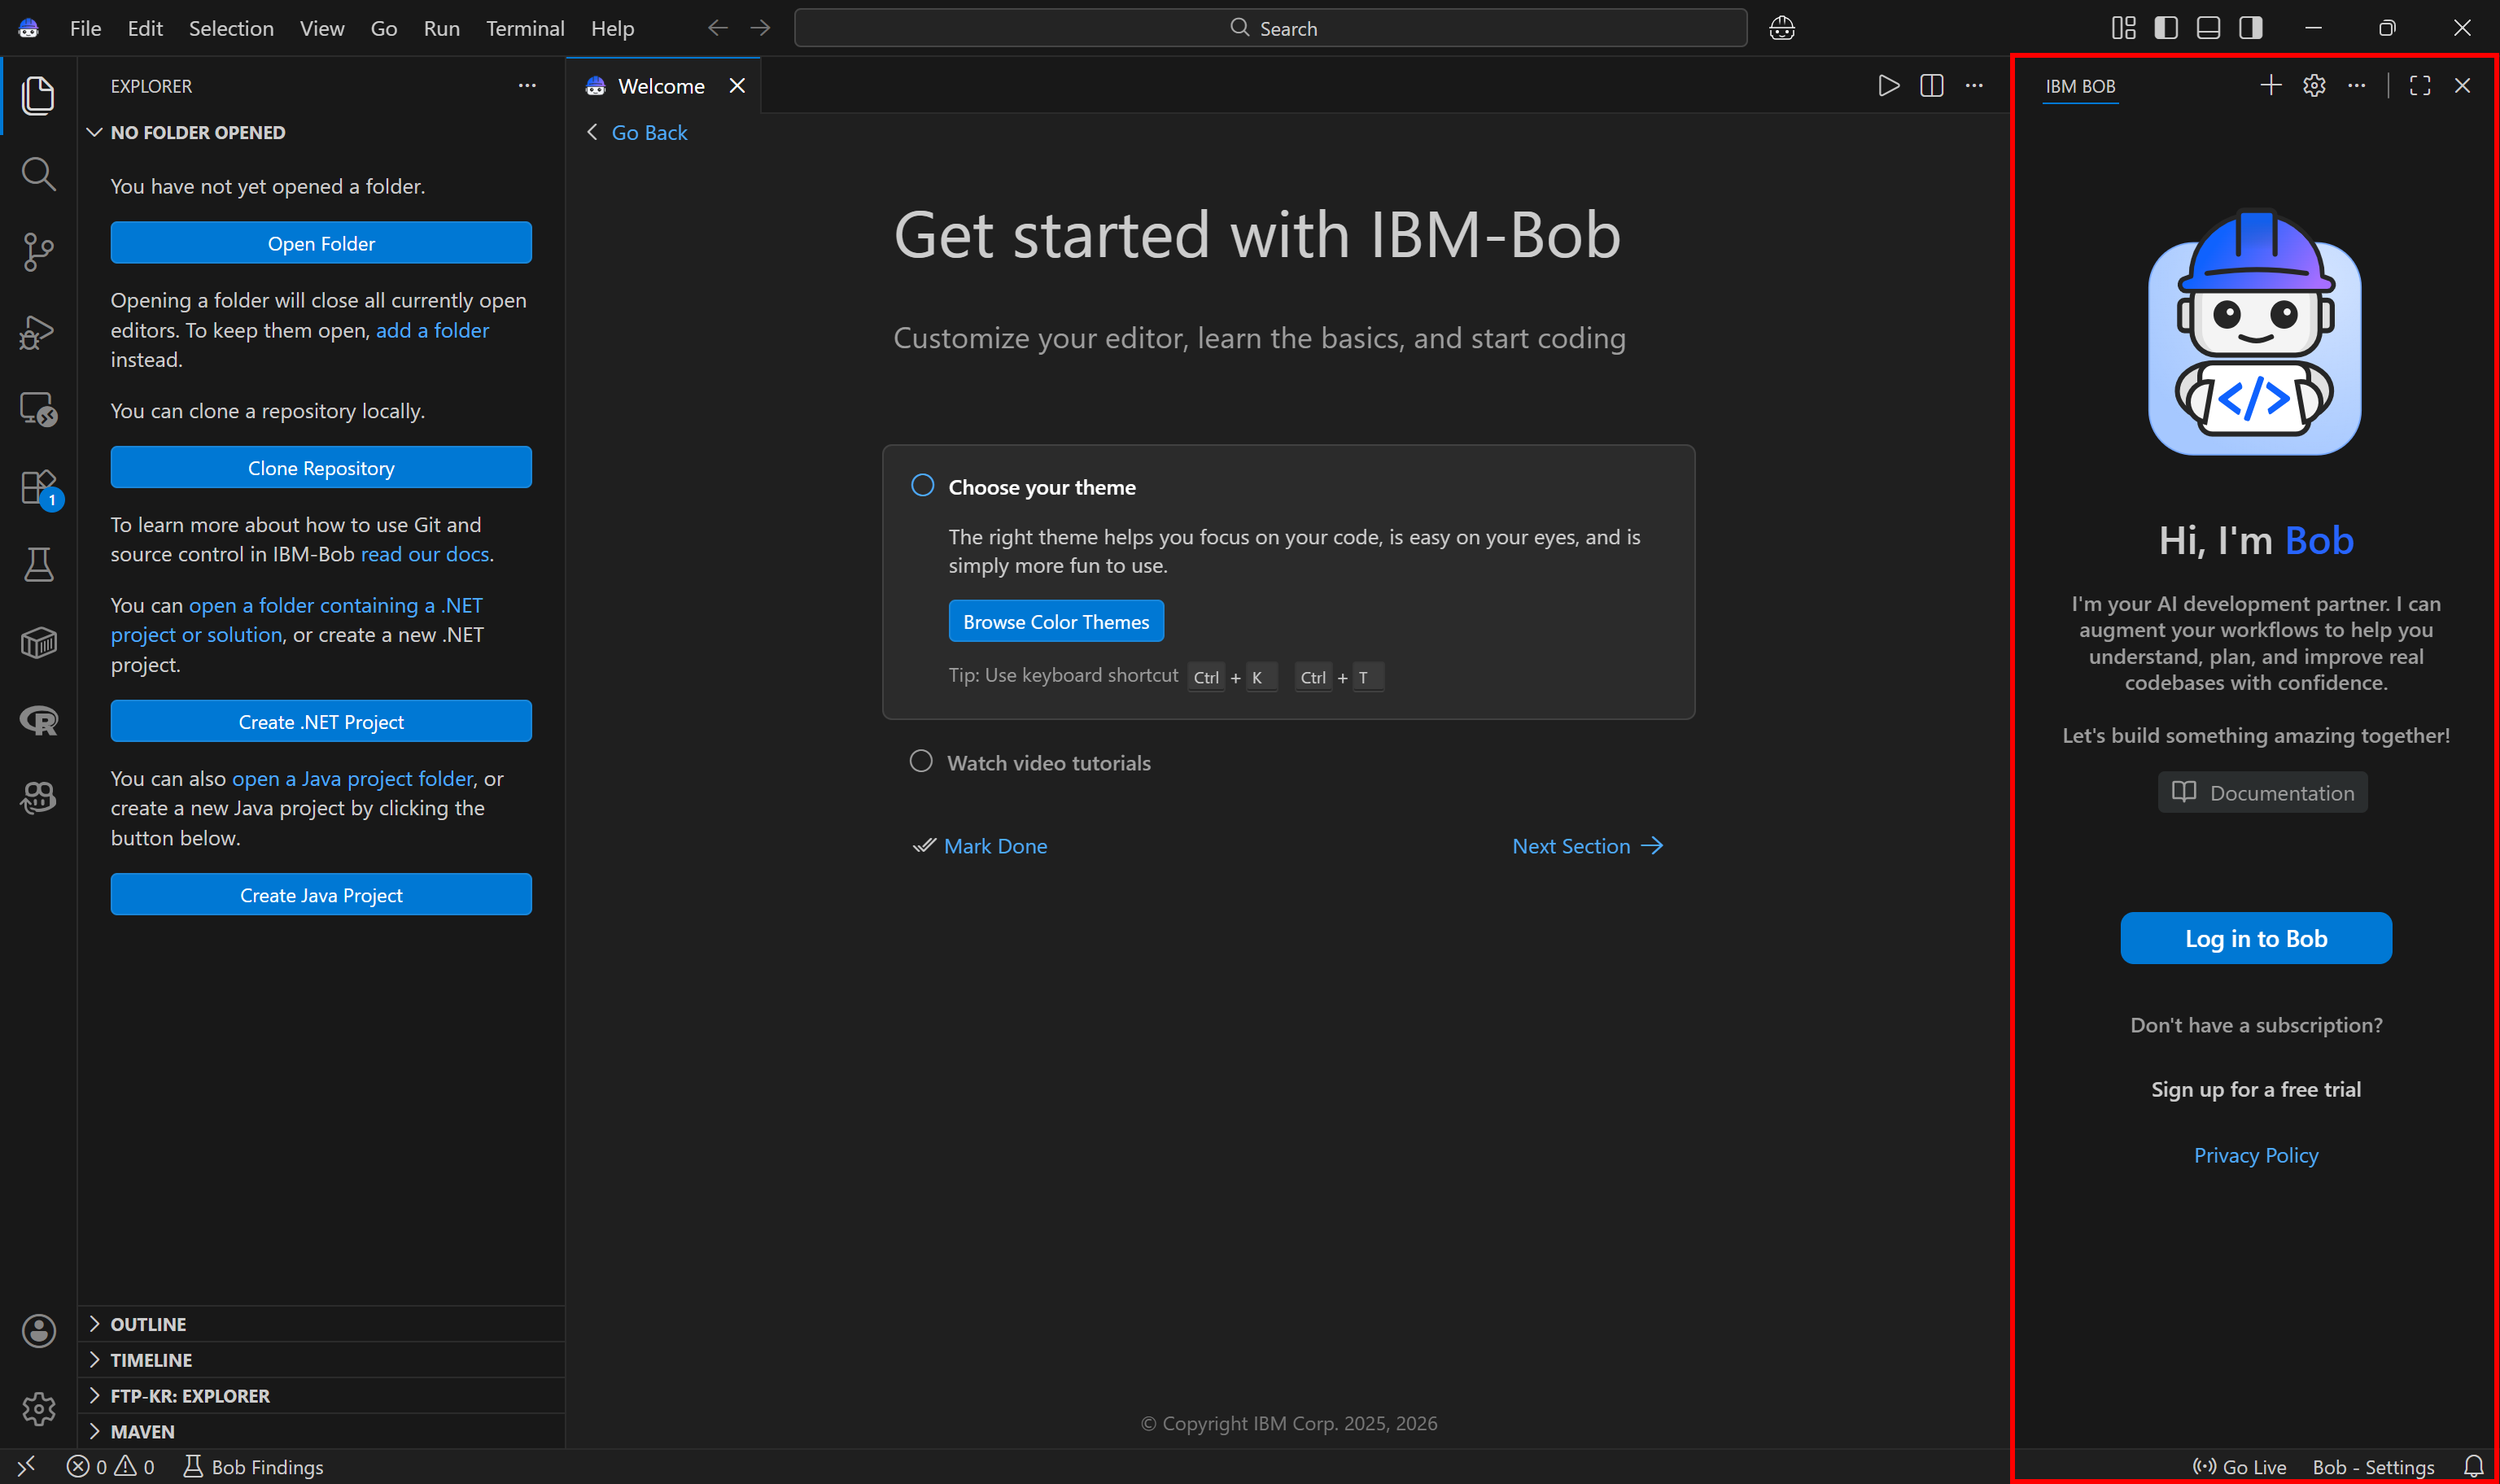The width and height of the screenshot is (2500, 1484).
Task: Expand the OUTLINE section
Action: 322,1324
